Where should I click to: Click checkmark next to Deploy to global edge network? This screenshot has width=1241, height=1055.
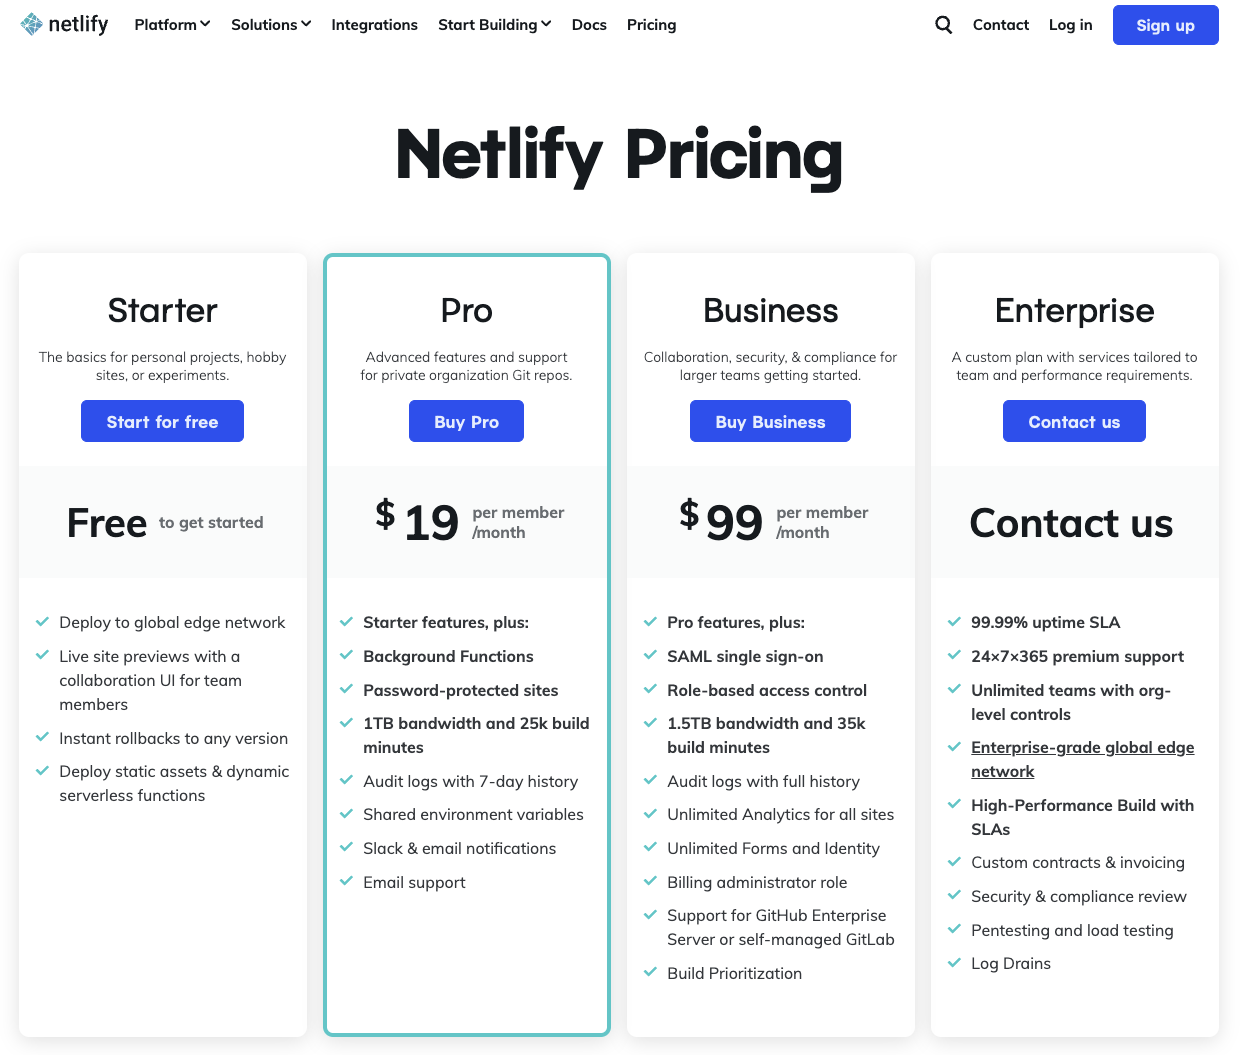pyautogui.click(x=43, y=622)
